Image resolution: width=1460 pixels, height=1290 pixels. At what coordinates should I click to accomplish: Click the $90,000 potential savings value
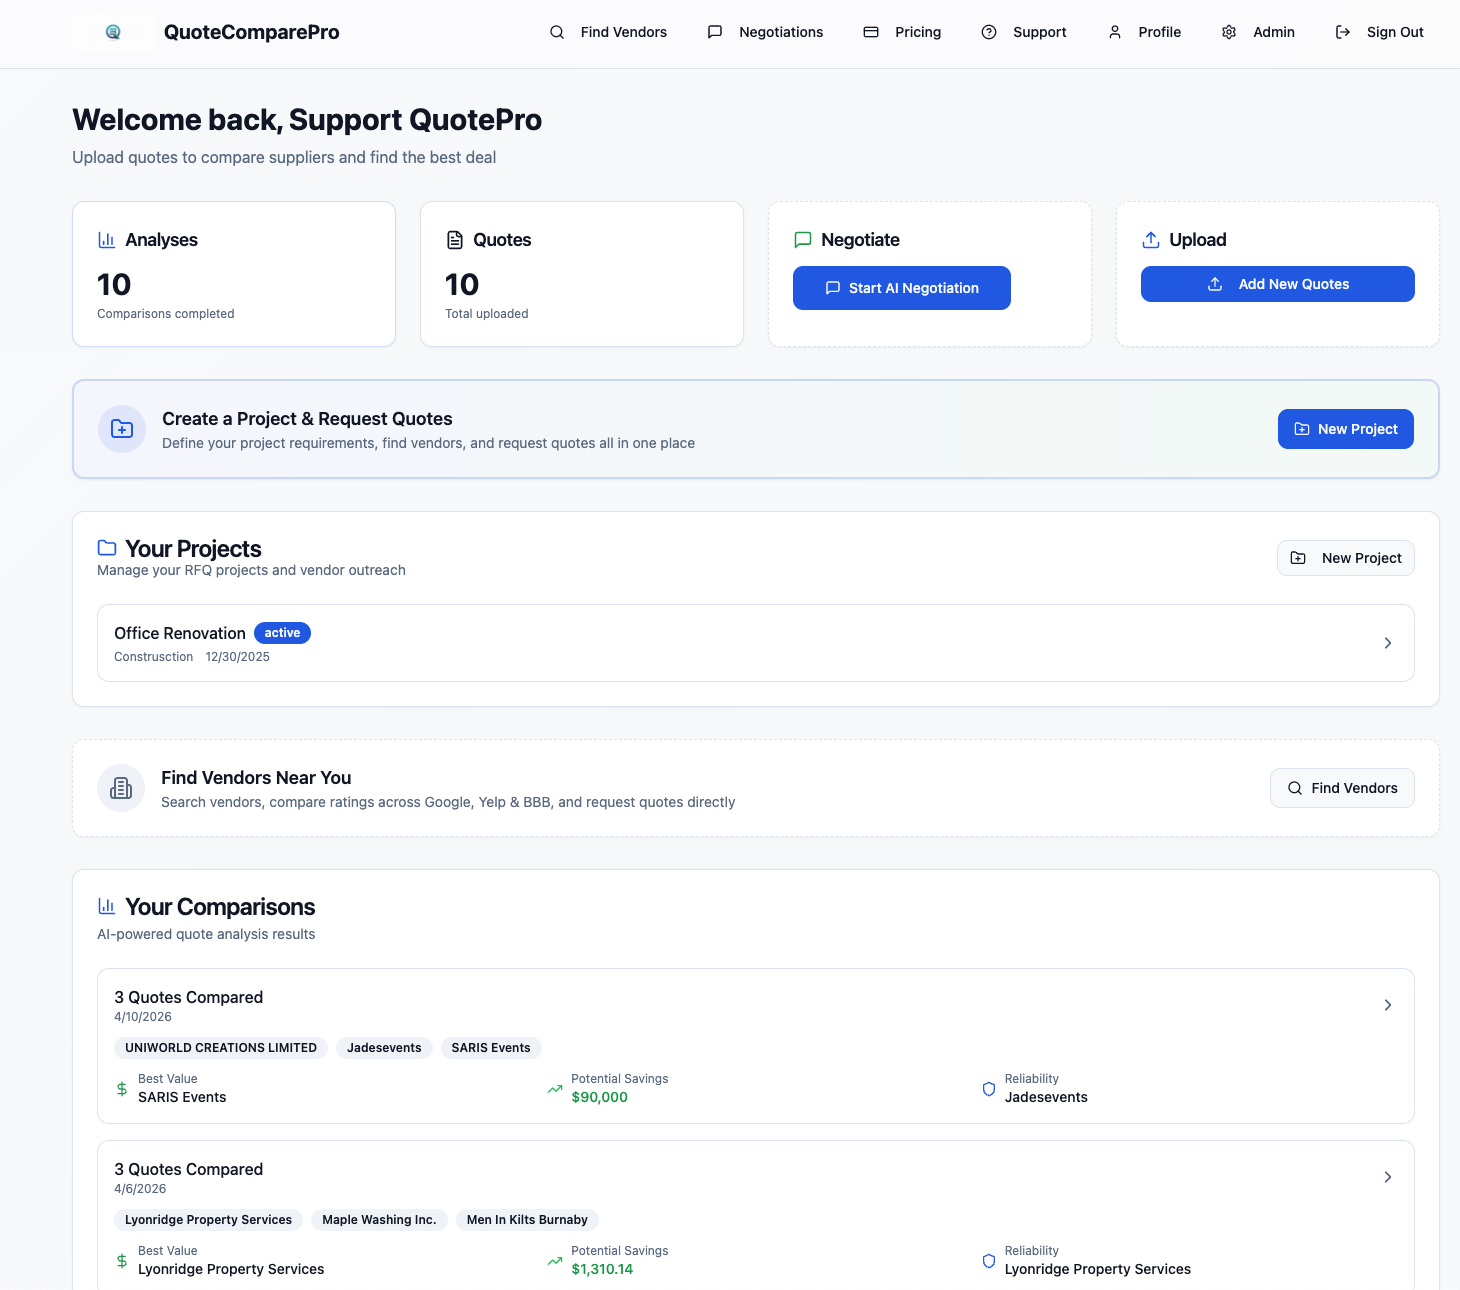(600, 1097)
